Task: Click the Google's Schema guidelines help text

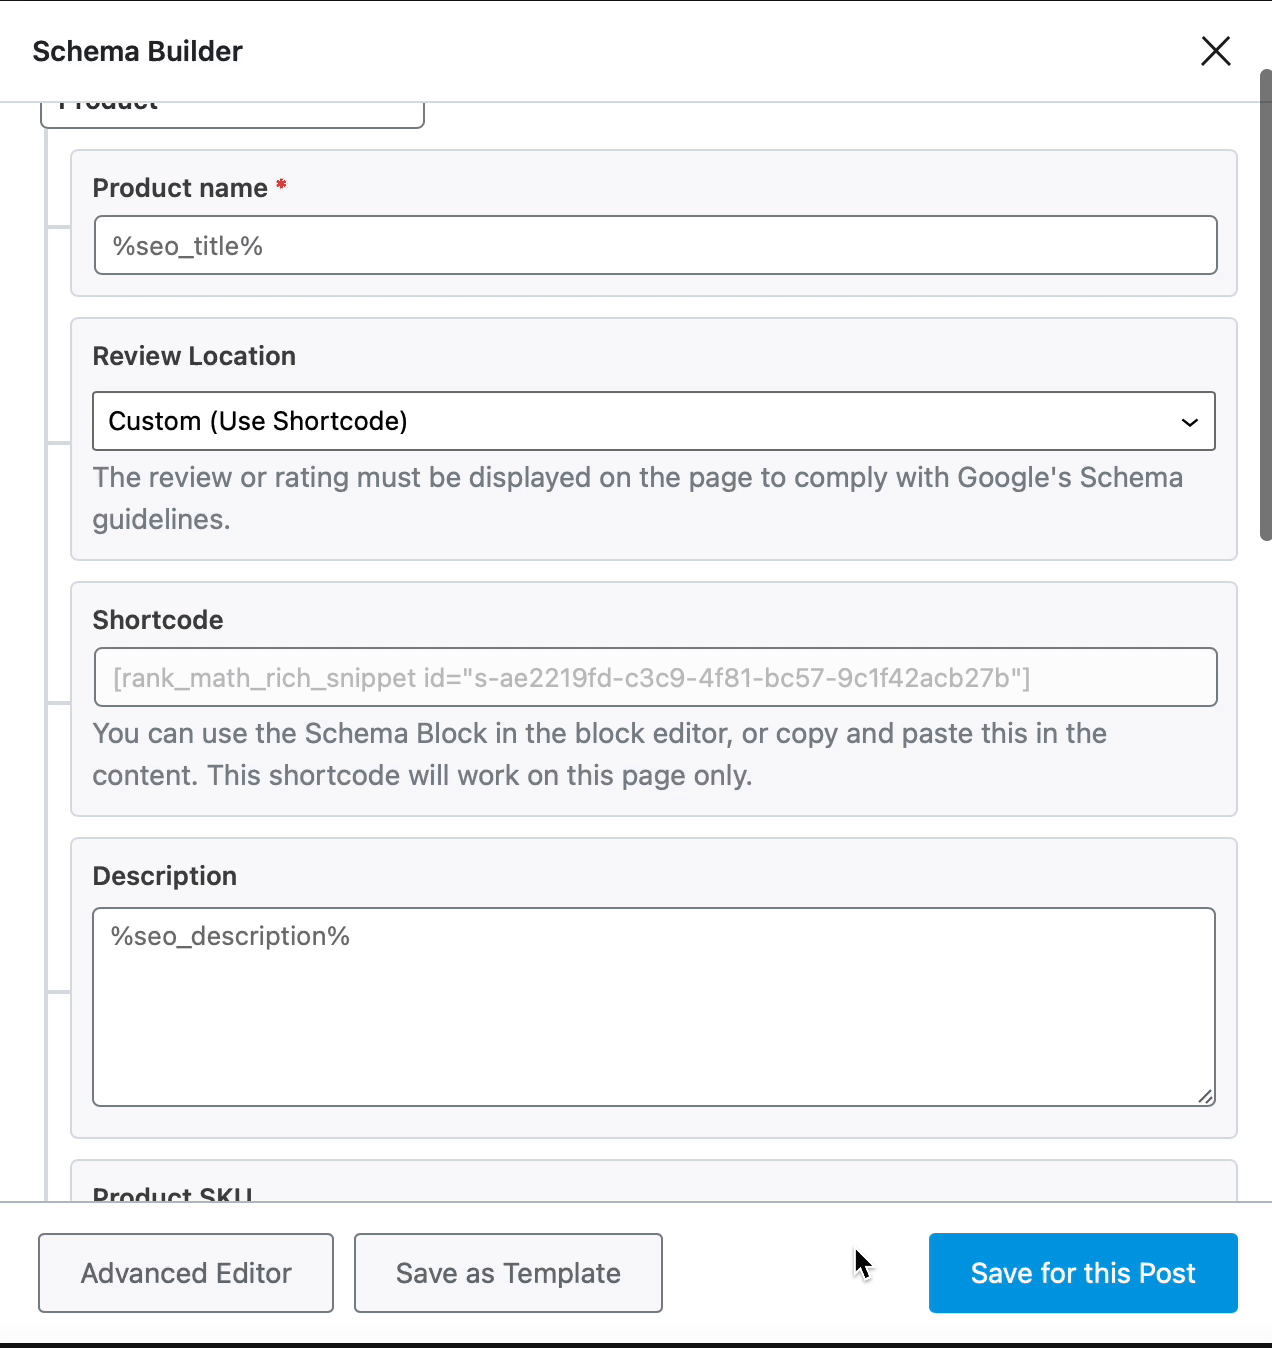Action: [637, 498]
